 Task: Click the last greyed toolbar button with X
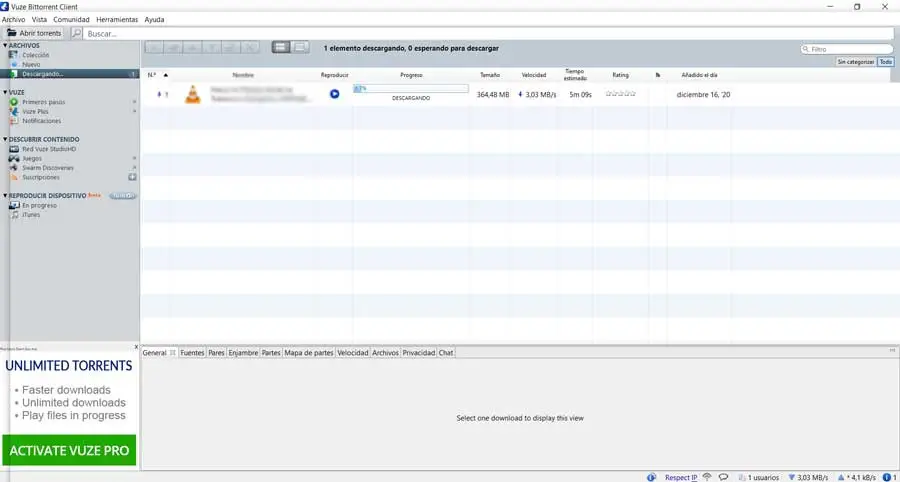(x=250, y=48)
